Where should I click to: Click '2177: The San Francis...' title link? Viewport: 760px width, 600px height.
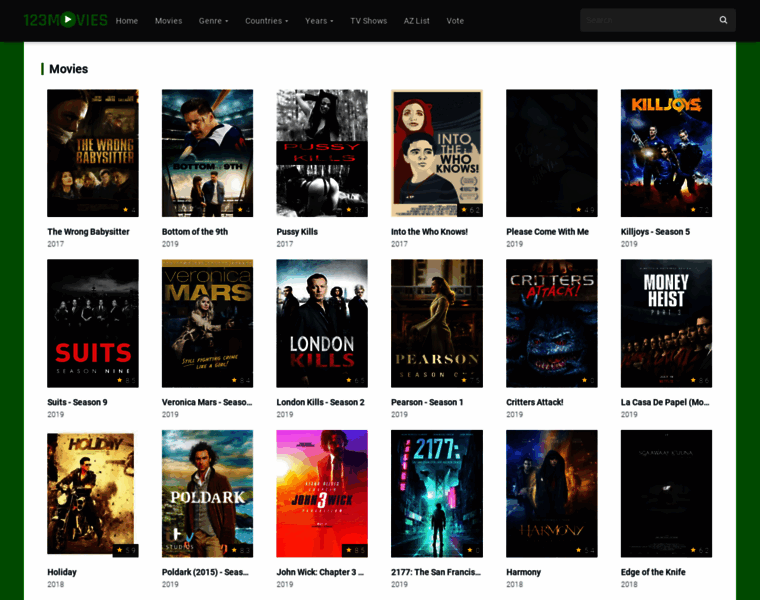point(436,572)
